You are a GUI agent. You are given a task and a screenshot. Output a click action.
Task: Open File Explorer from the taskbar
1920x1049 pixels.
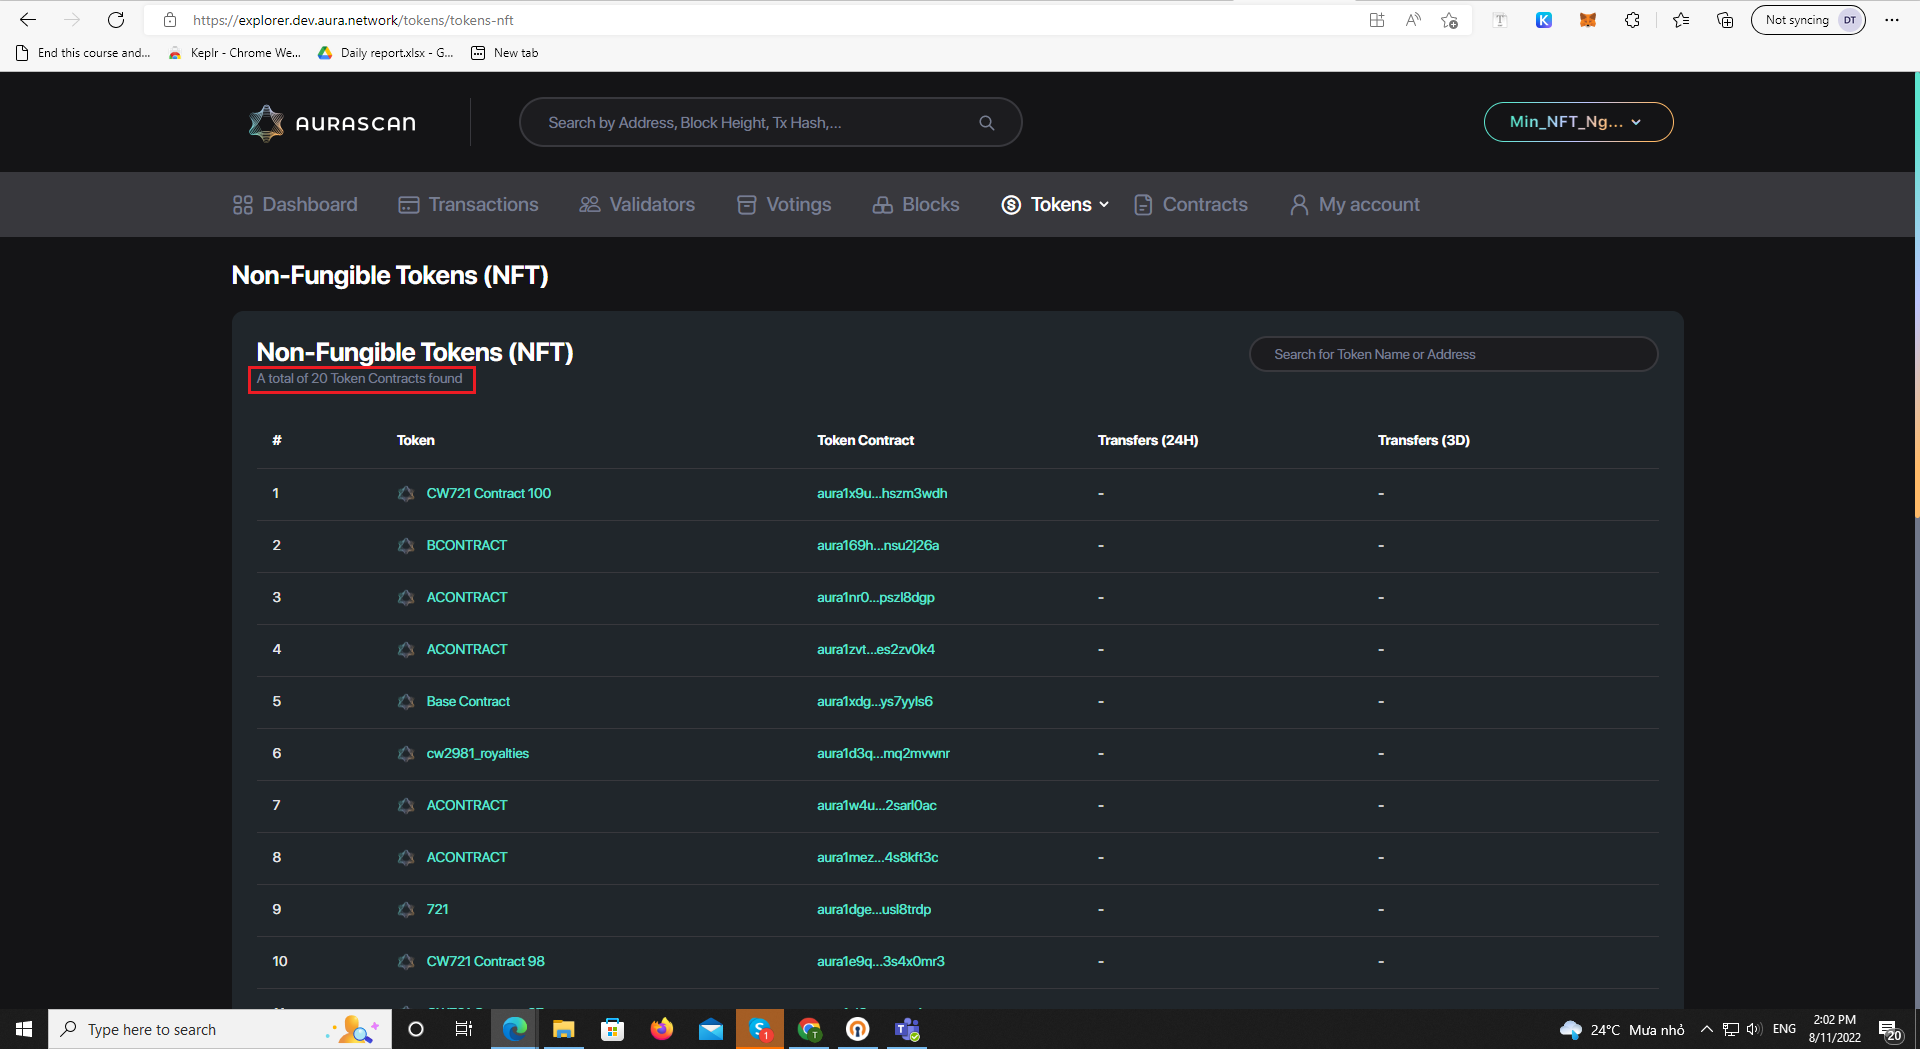click(564, 1029)
